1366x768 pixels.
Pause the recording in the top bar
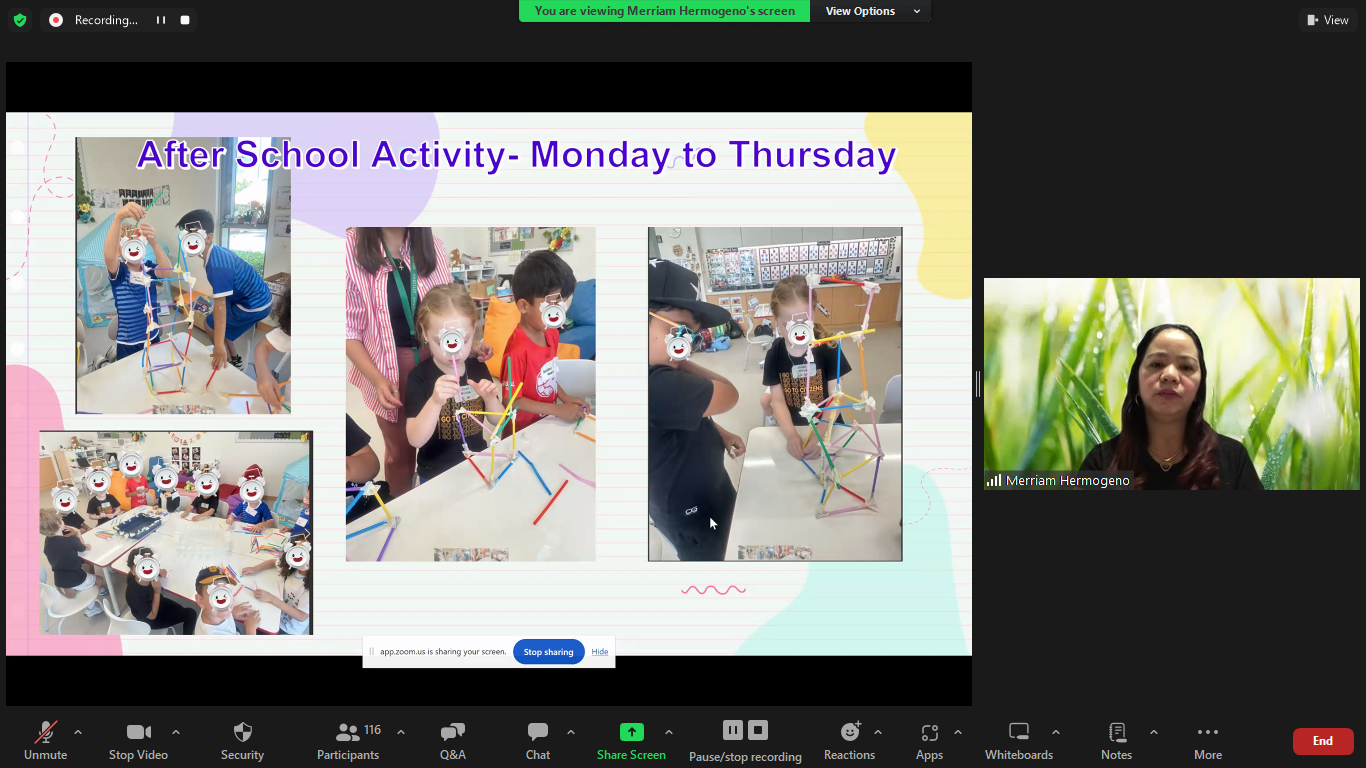tap(160, 20)
